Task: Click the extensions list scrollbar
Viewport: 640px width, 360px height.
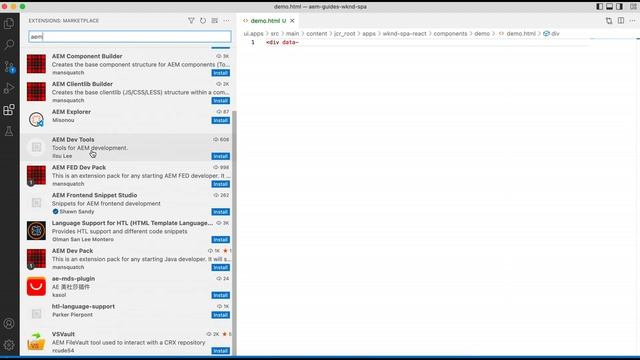Action: 234,233
